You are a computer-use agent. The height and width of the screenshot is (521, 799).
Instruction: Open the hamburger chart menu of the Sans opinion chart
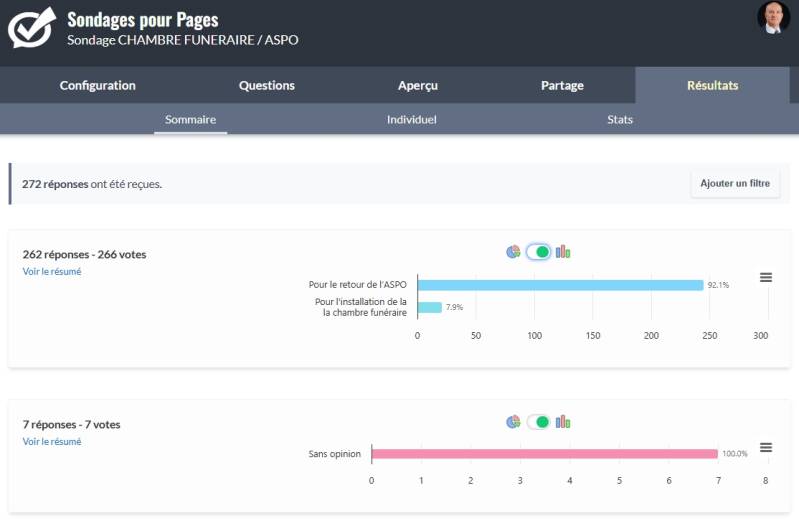766,448
